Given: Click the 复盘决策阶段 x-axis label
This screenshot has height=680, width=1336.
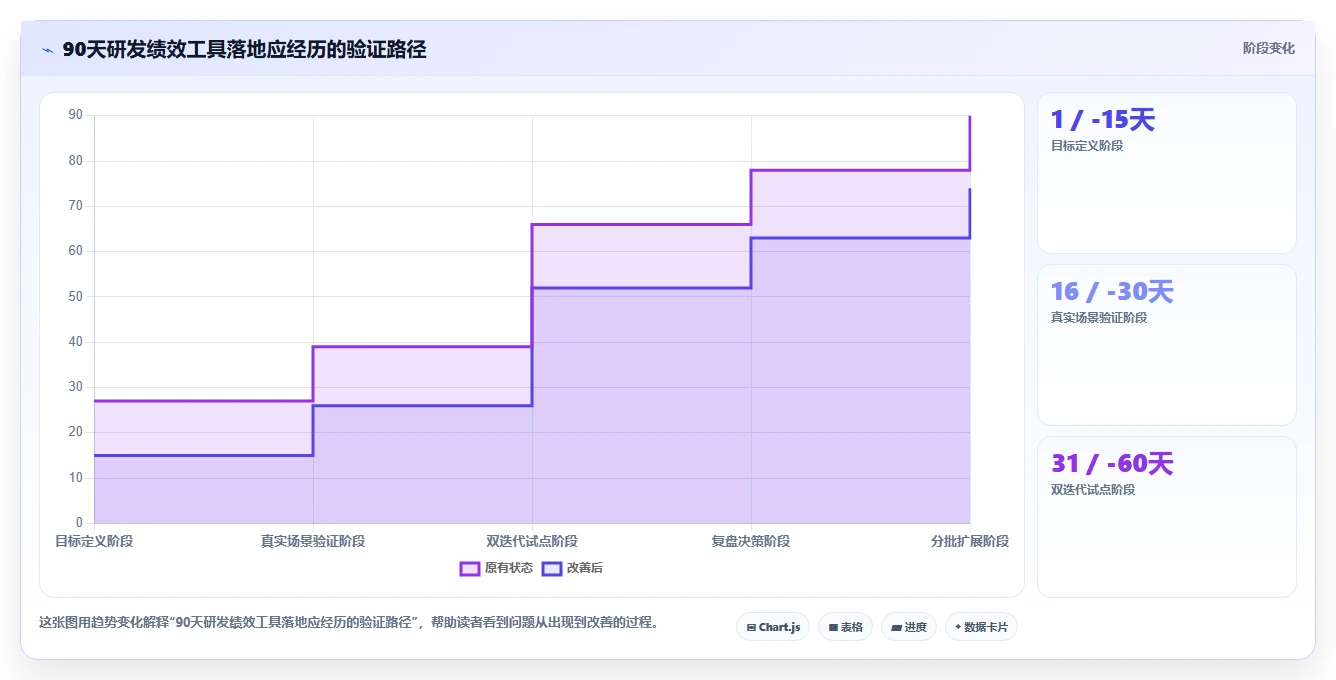Looking at the screenshot, I should point(751,541).
